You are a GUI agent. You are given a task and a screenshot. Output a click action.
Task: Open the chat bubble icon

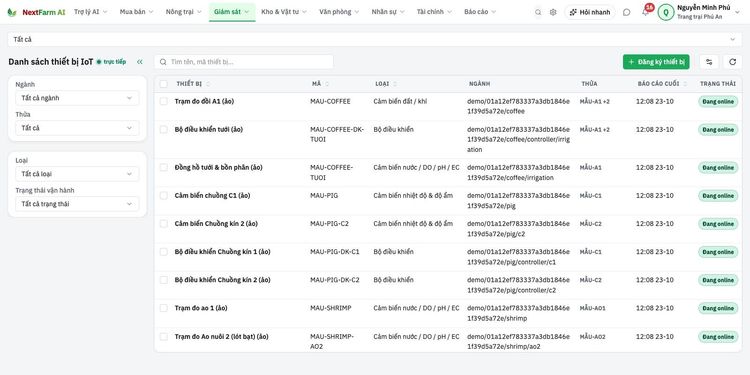click(x=627, y=12)
